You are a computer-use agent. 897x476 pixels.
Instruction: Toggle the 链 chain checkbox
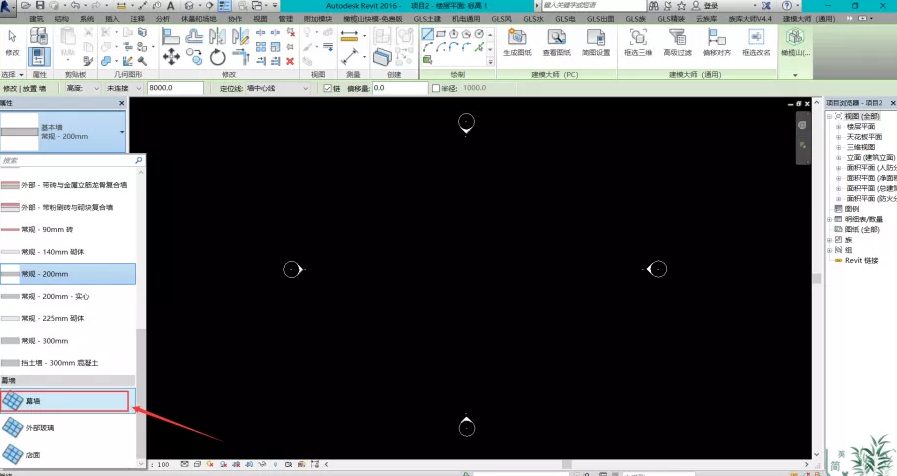coord(328,88)
